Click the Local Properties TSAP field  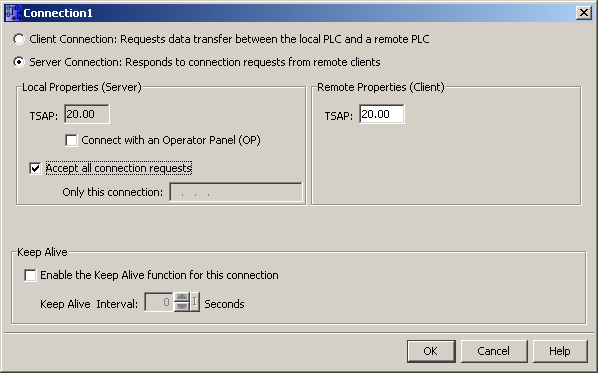pyautogui.click(x=87, y=114)
